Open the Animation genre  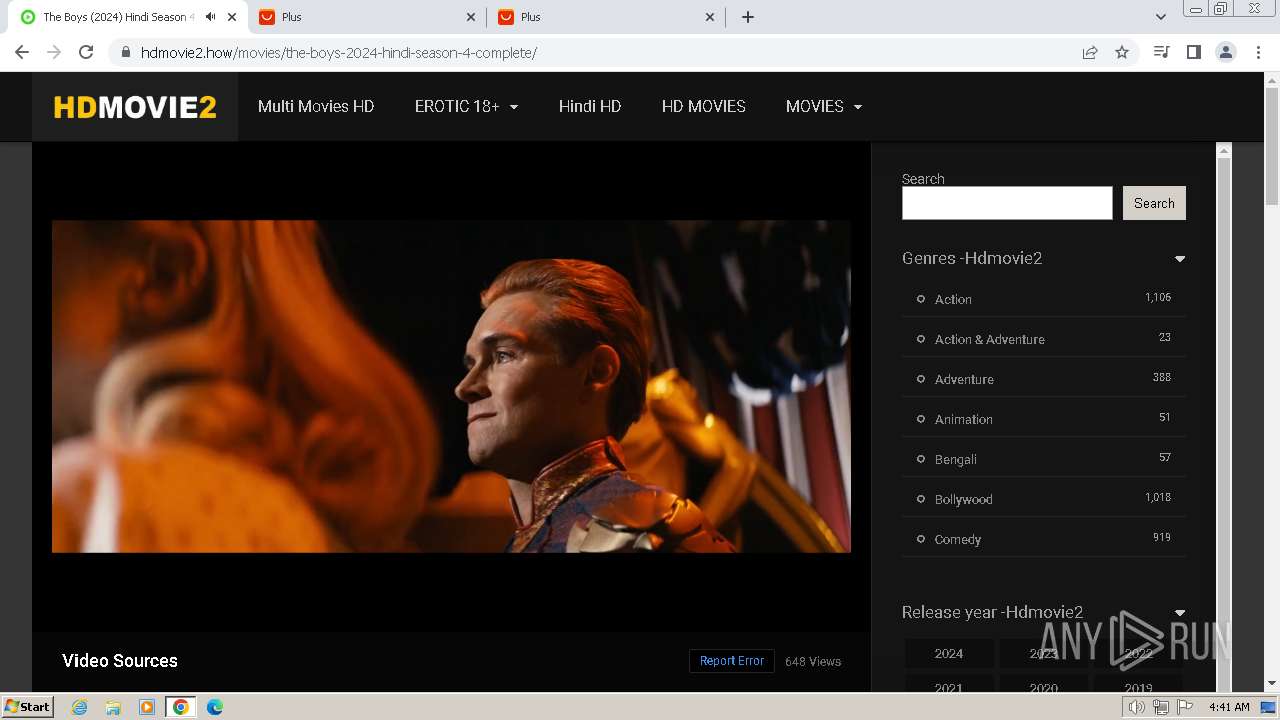[x=963, y=419]
